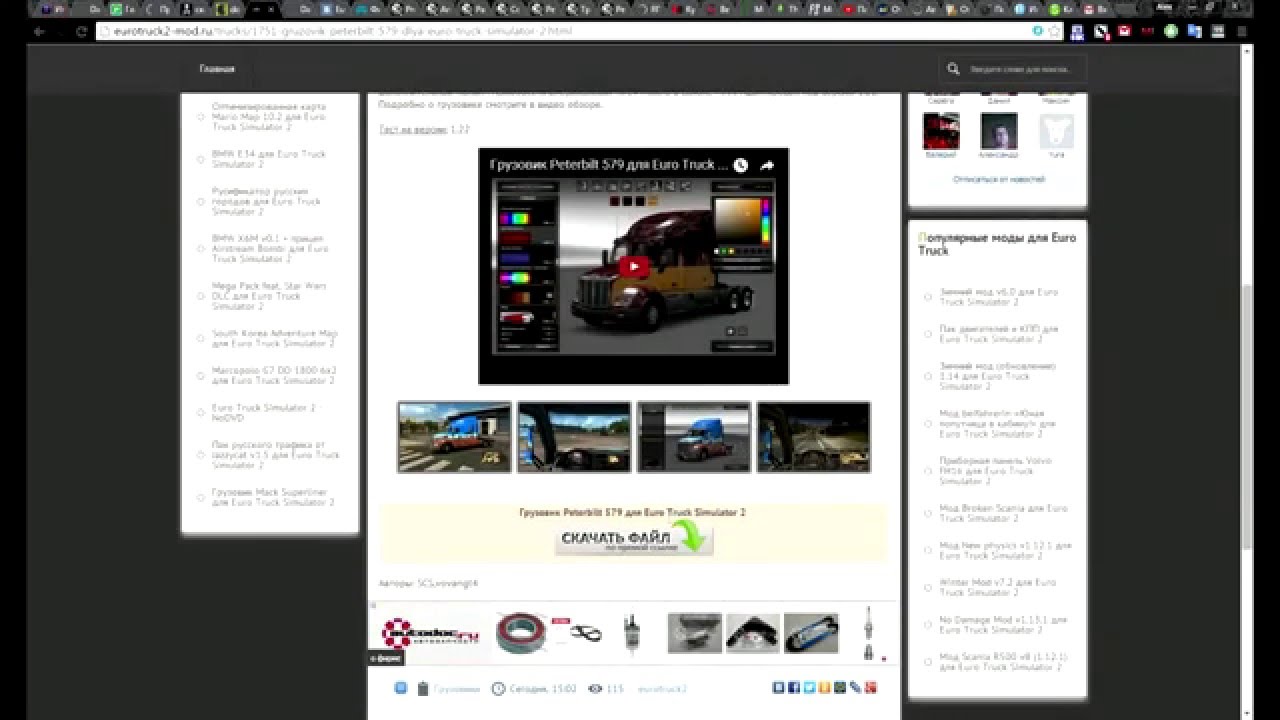Open the first truck exterior thumbnail
The height and width of the screenshot is (720, 1280).
click(x=454, y=437)
